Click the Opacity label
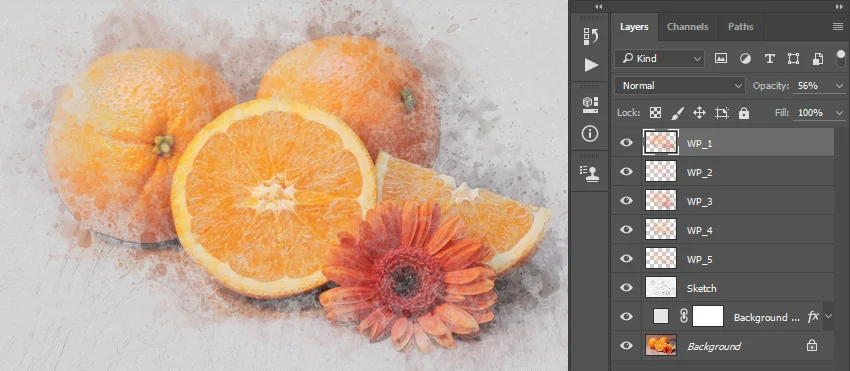The height and width of the screenshot is (371, 850). 770,86
